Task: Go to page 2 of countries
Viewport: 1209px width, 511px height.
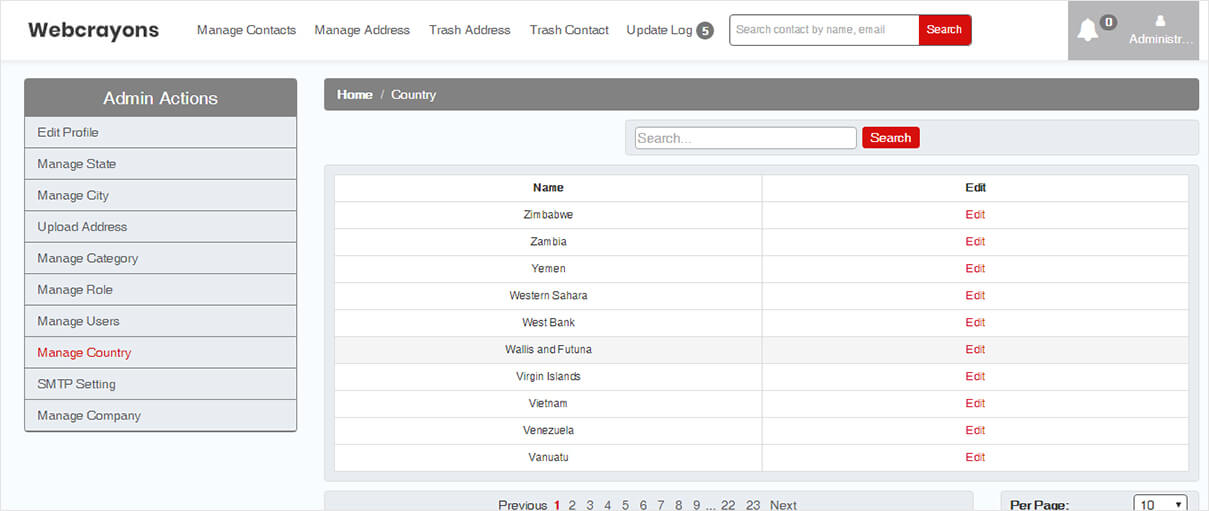Action: pos(572,505)
